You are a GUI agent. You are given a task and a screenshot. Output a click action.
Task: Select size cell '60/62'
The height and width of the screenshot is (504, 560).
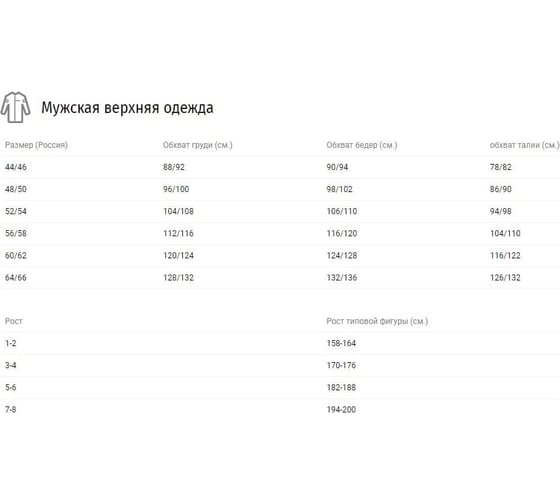coord(16,256)
